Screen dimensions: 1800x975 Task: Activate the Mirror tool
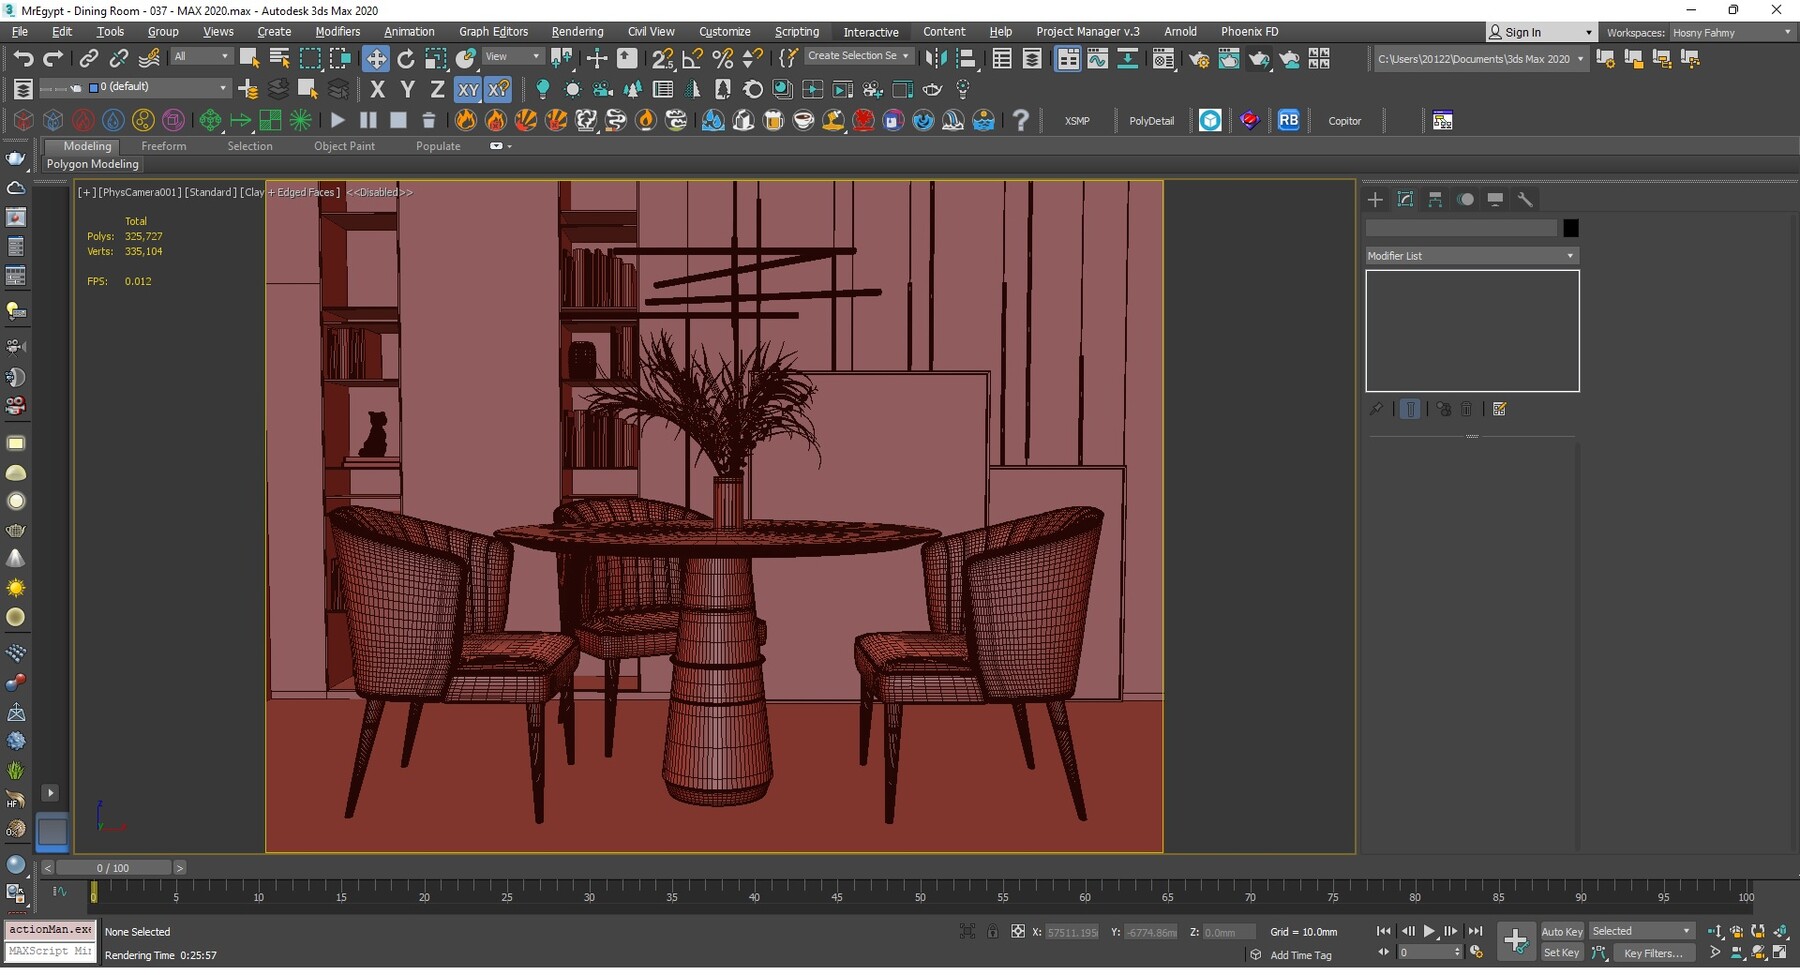coord(936,58)
